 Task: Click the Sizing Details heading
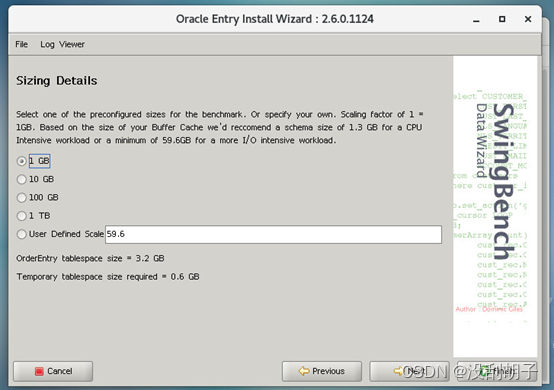click(57, 81)
